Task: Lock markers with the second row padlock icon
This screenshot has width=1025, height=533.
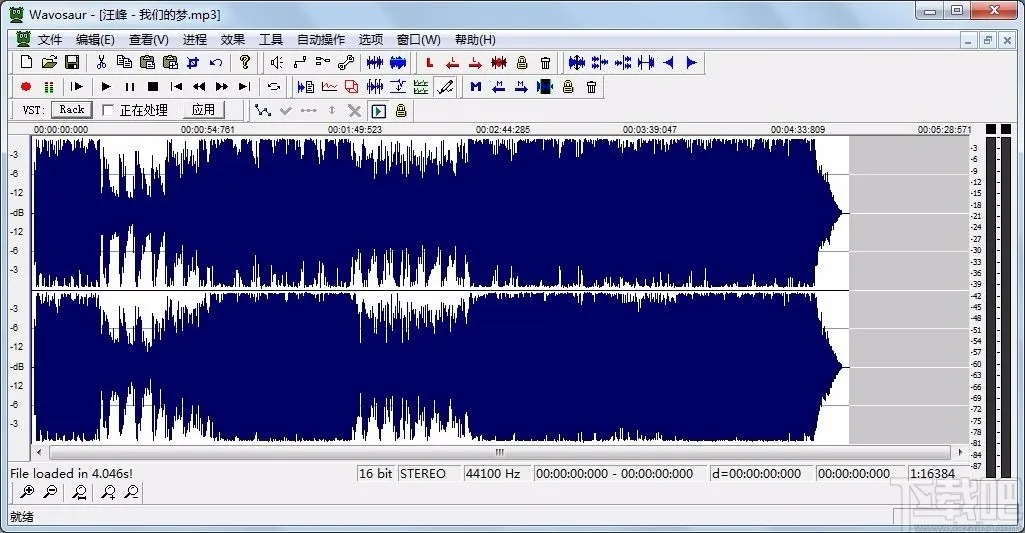Action: pos(568,86)
